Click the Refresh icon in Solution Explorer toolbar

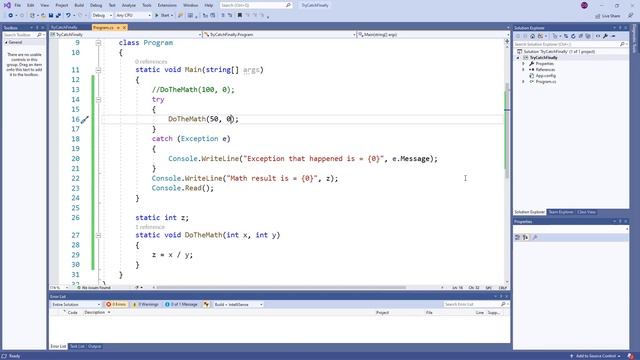(573, 36)
